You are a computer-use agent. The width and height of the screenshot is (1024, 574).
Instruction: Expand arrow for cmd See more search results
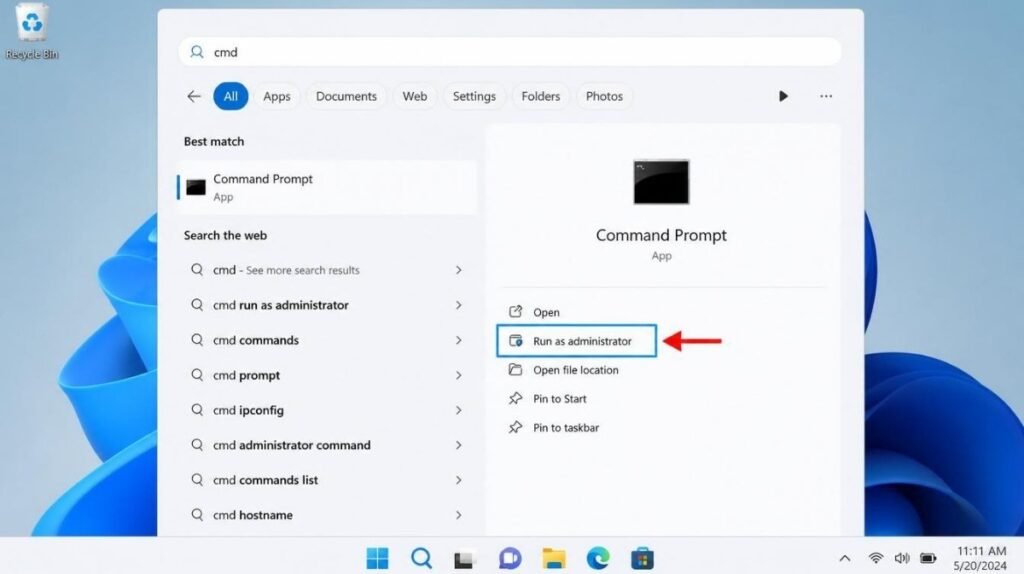click(458, 270)
